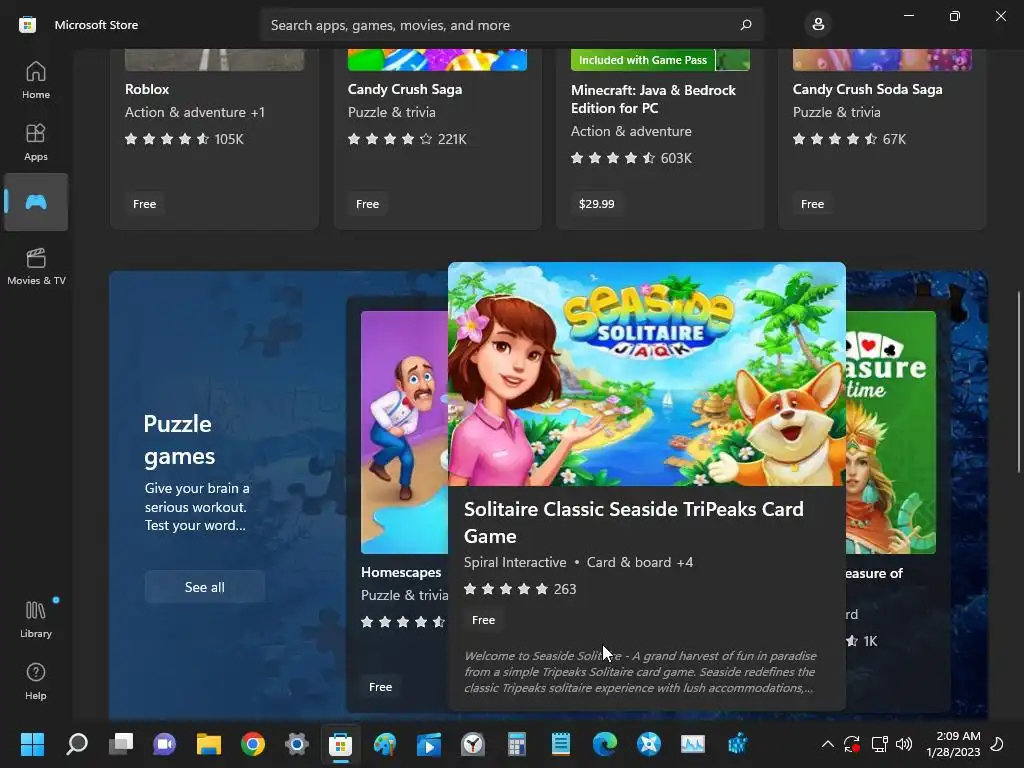Open Microsoft Edge from taskbar
Screen dimensions: 1024x768
(605, 744)
